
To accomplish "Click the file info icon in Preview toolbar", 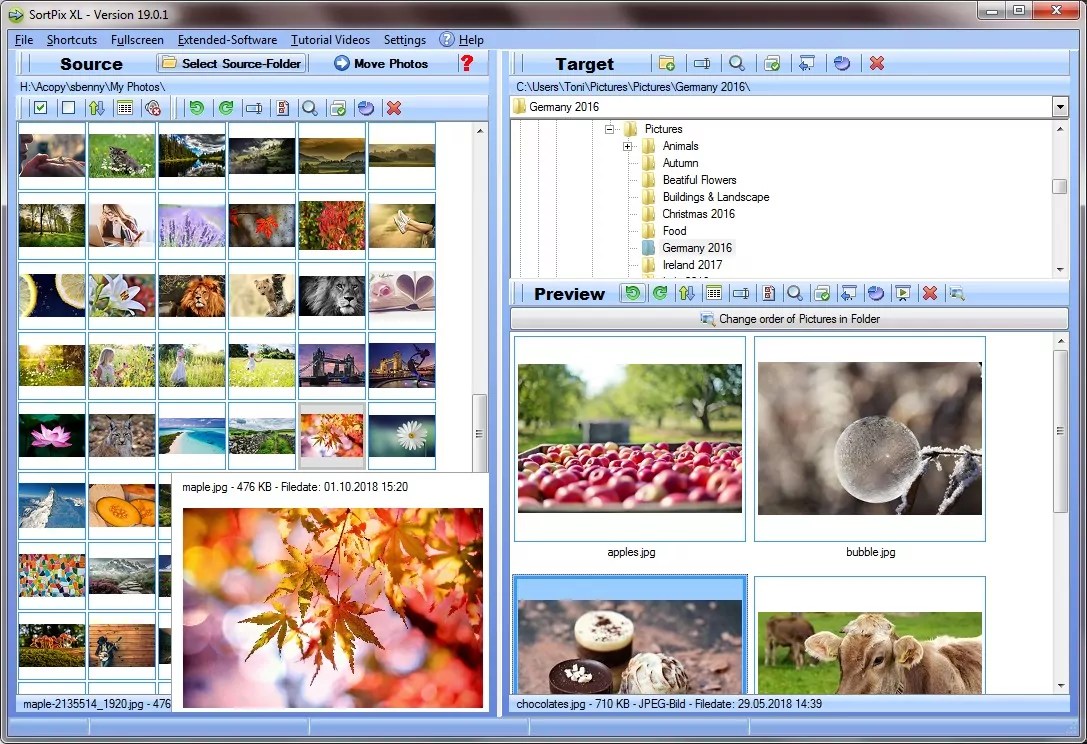I will tap(770, 292).
